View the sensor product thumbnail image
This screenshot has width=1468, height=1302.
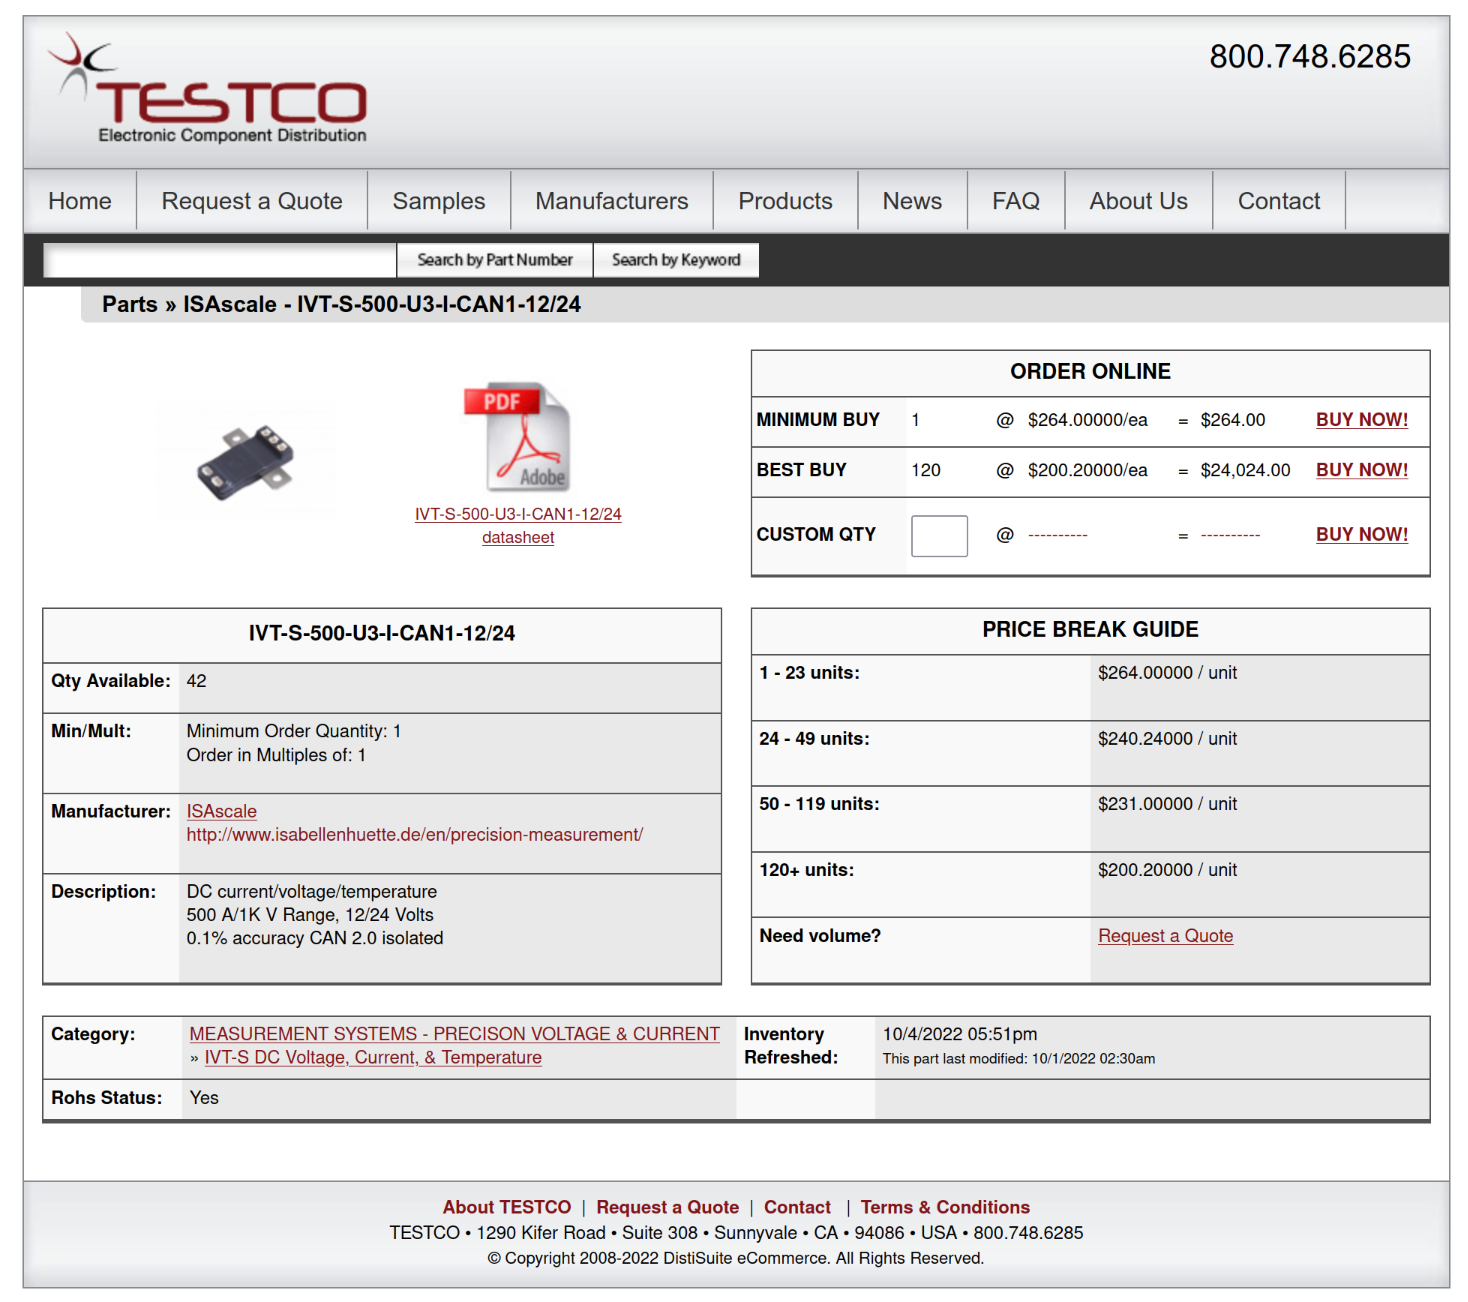[246, 461]
